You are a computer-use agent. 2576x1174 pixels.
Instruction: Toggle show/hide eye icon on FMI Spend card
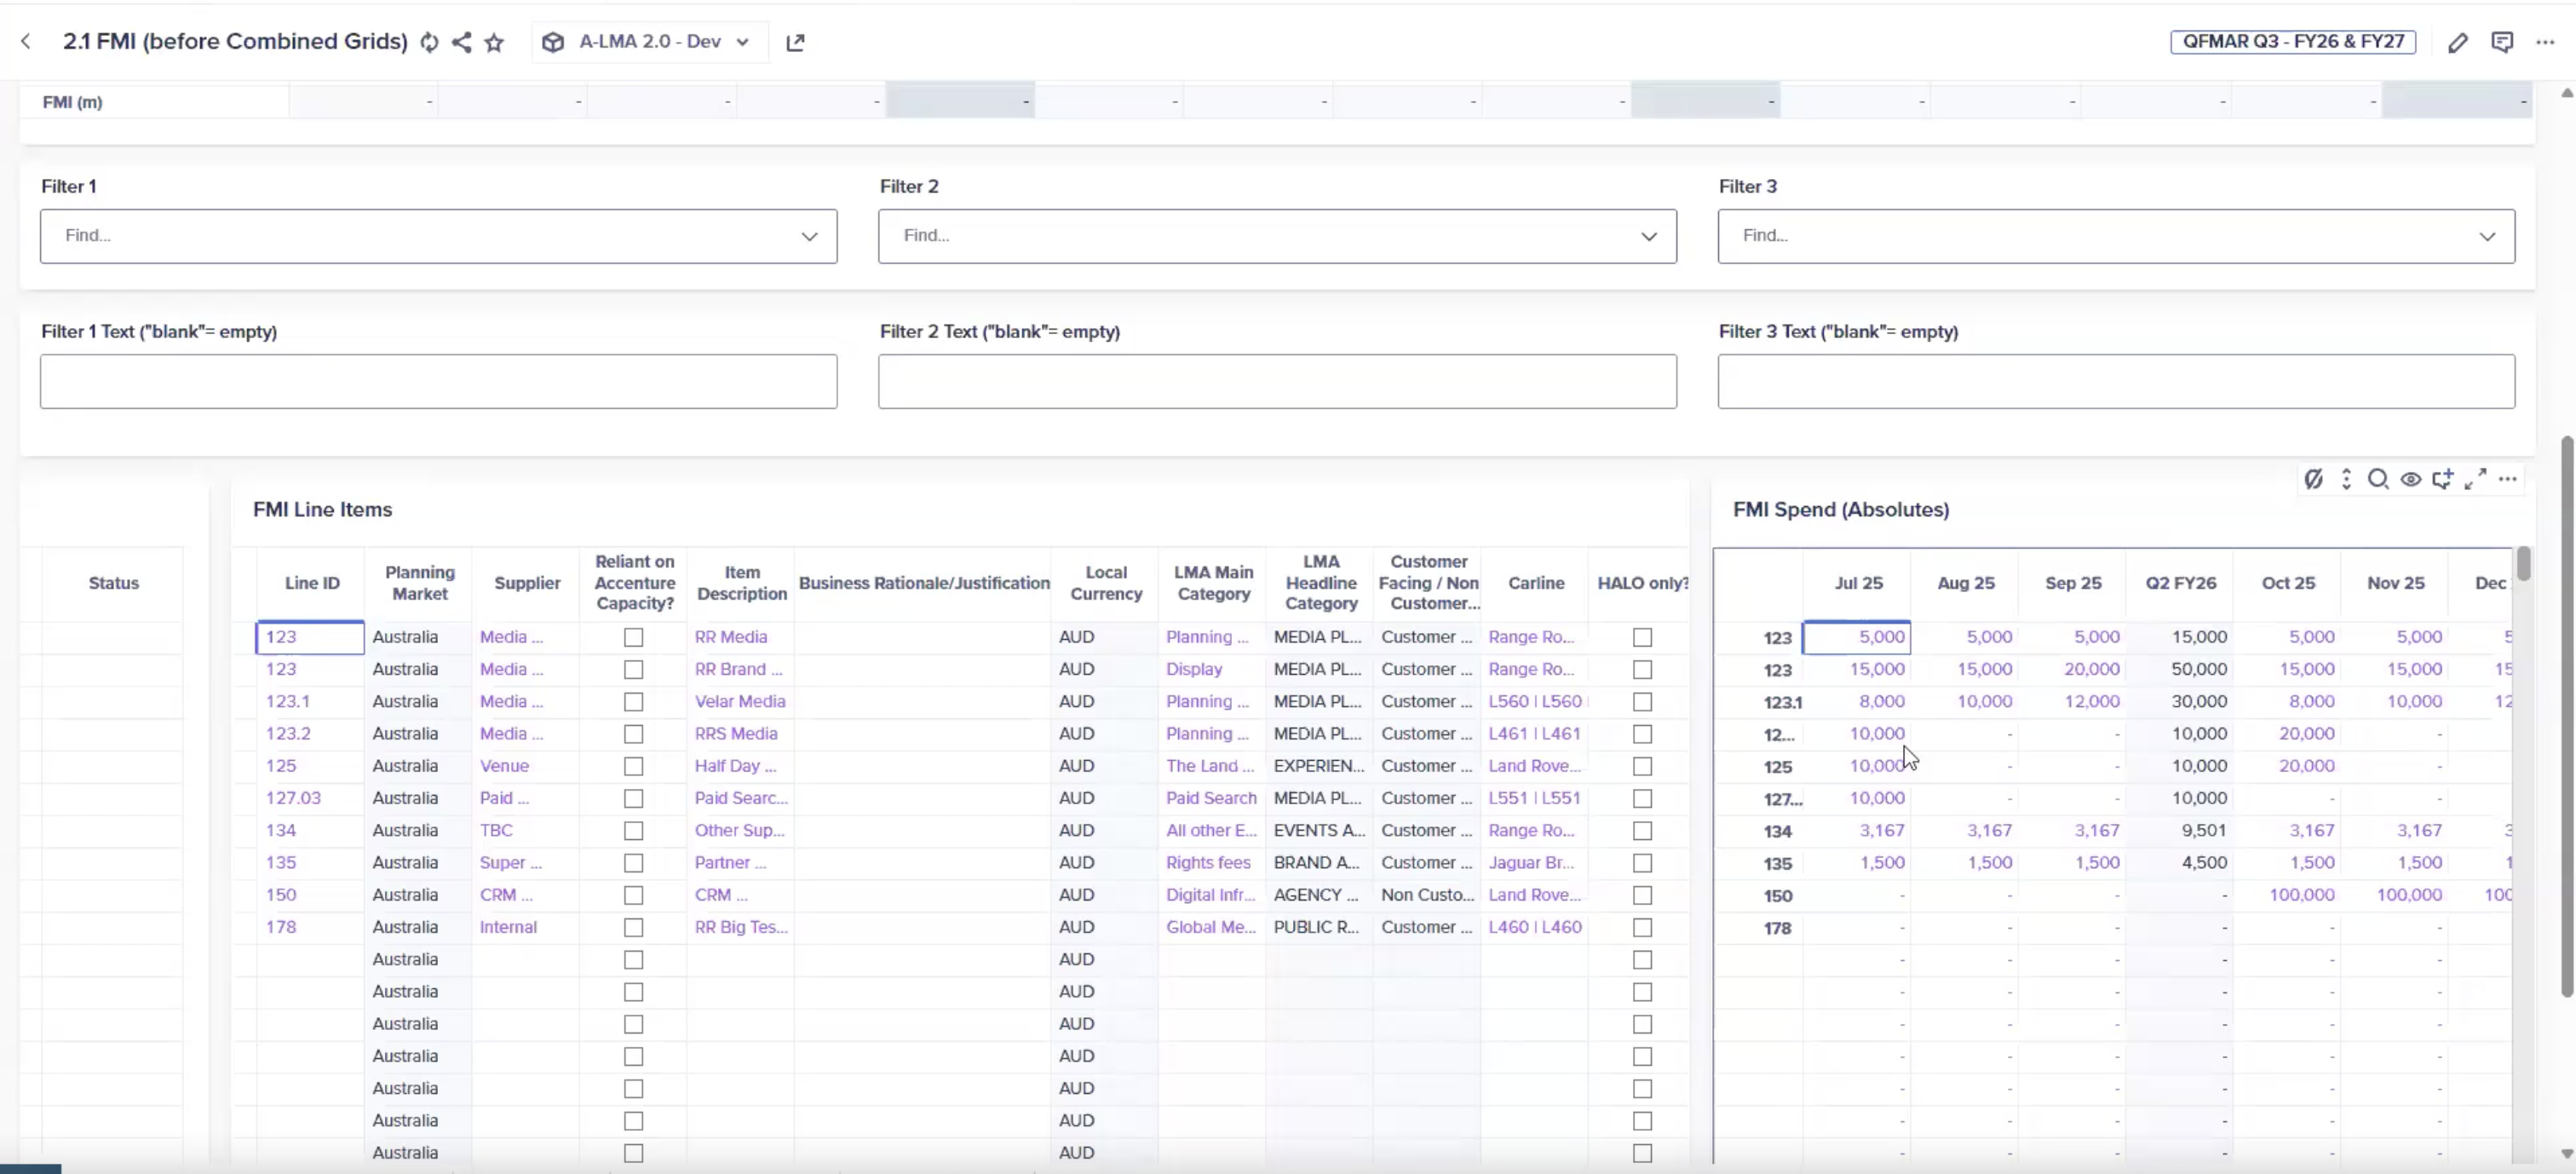pos(2410,479)
